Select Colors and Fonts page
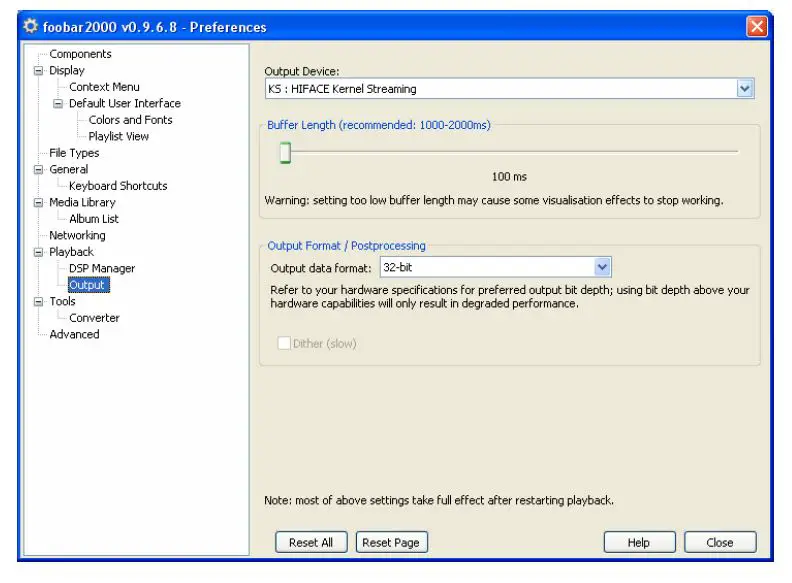Screen dimensions: 792x583 point(130,120)
